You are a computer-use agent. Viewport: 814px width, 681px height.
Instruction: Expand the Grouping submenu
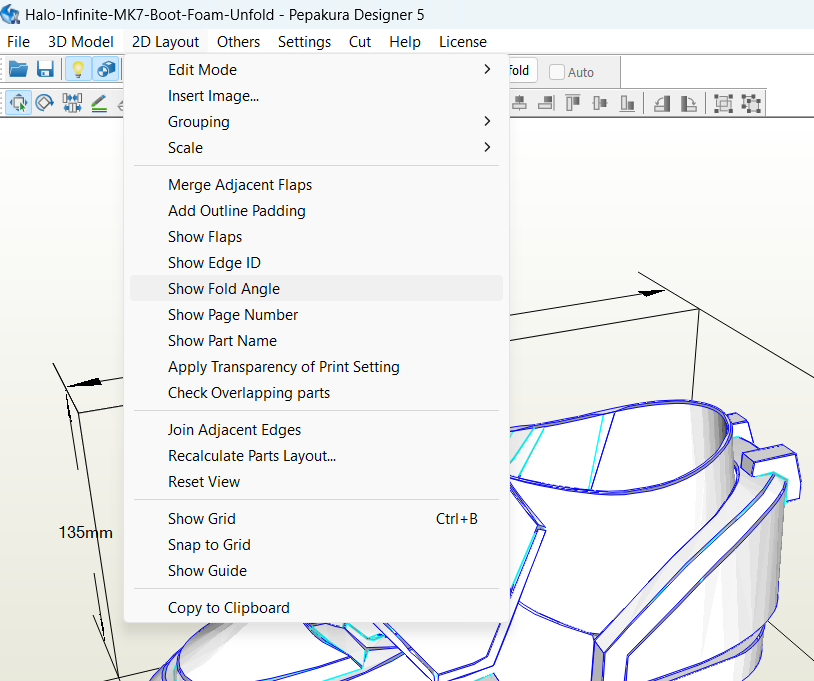point(316,121)
